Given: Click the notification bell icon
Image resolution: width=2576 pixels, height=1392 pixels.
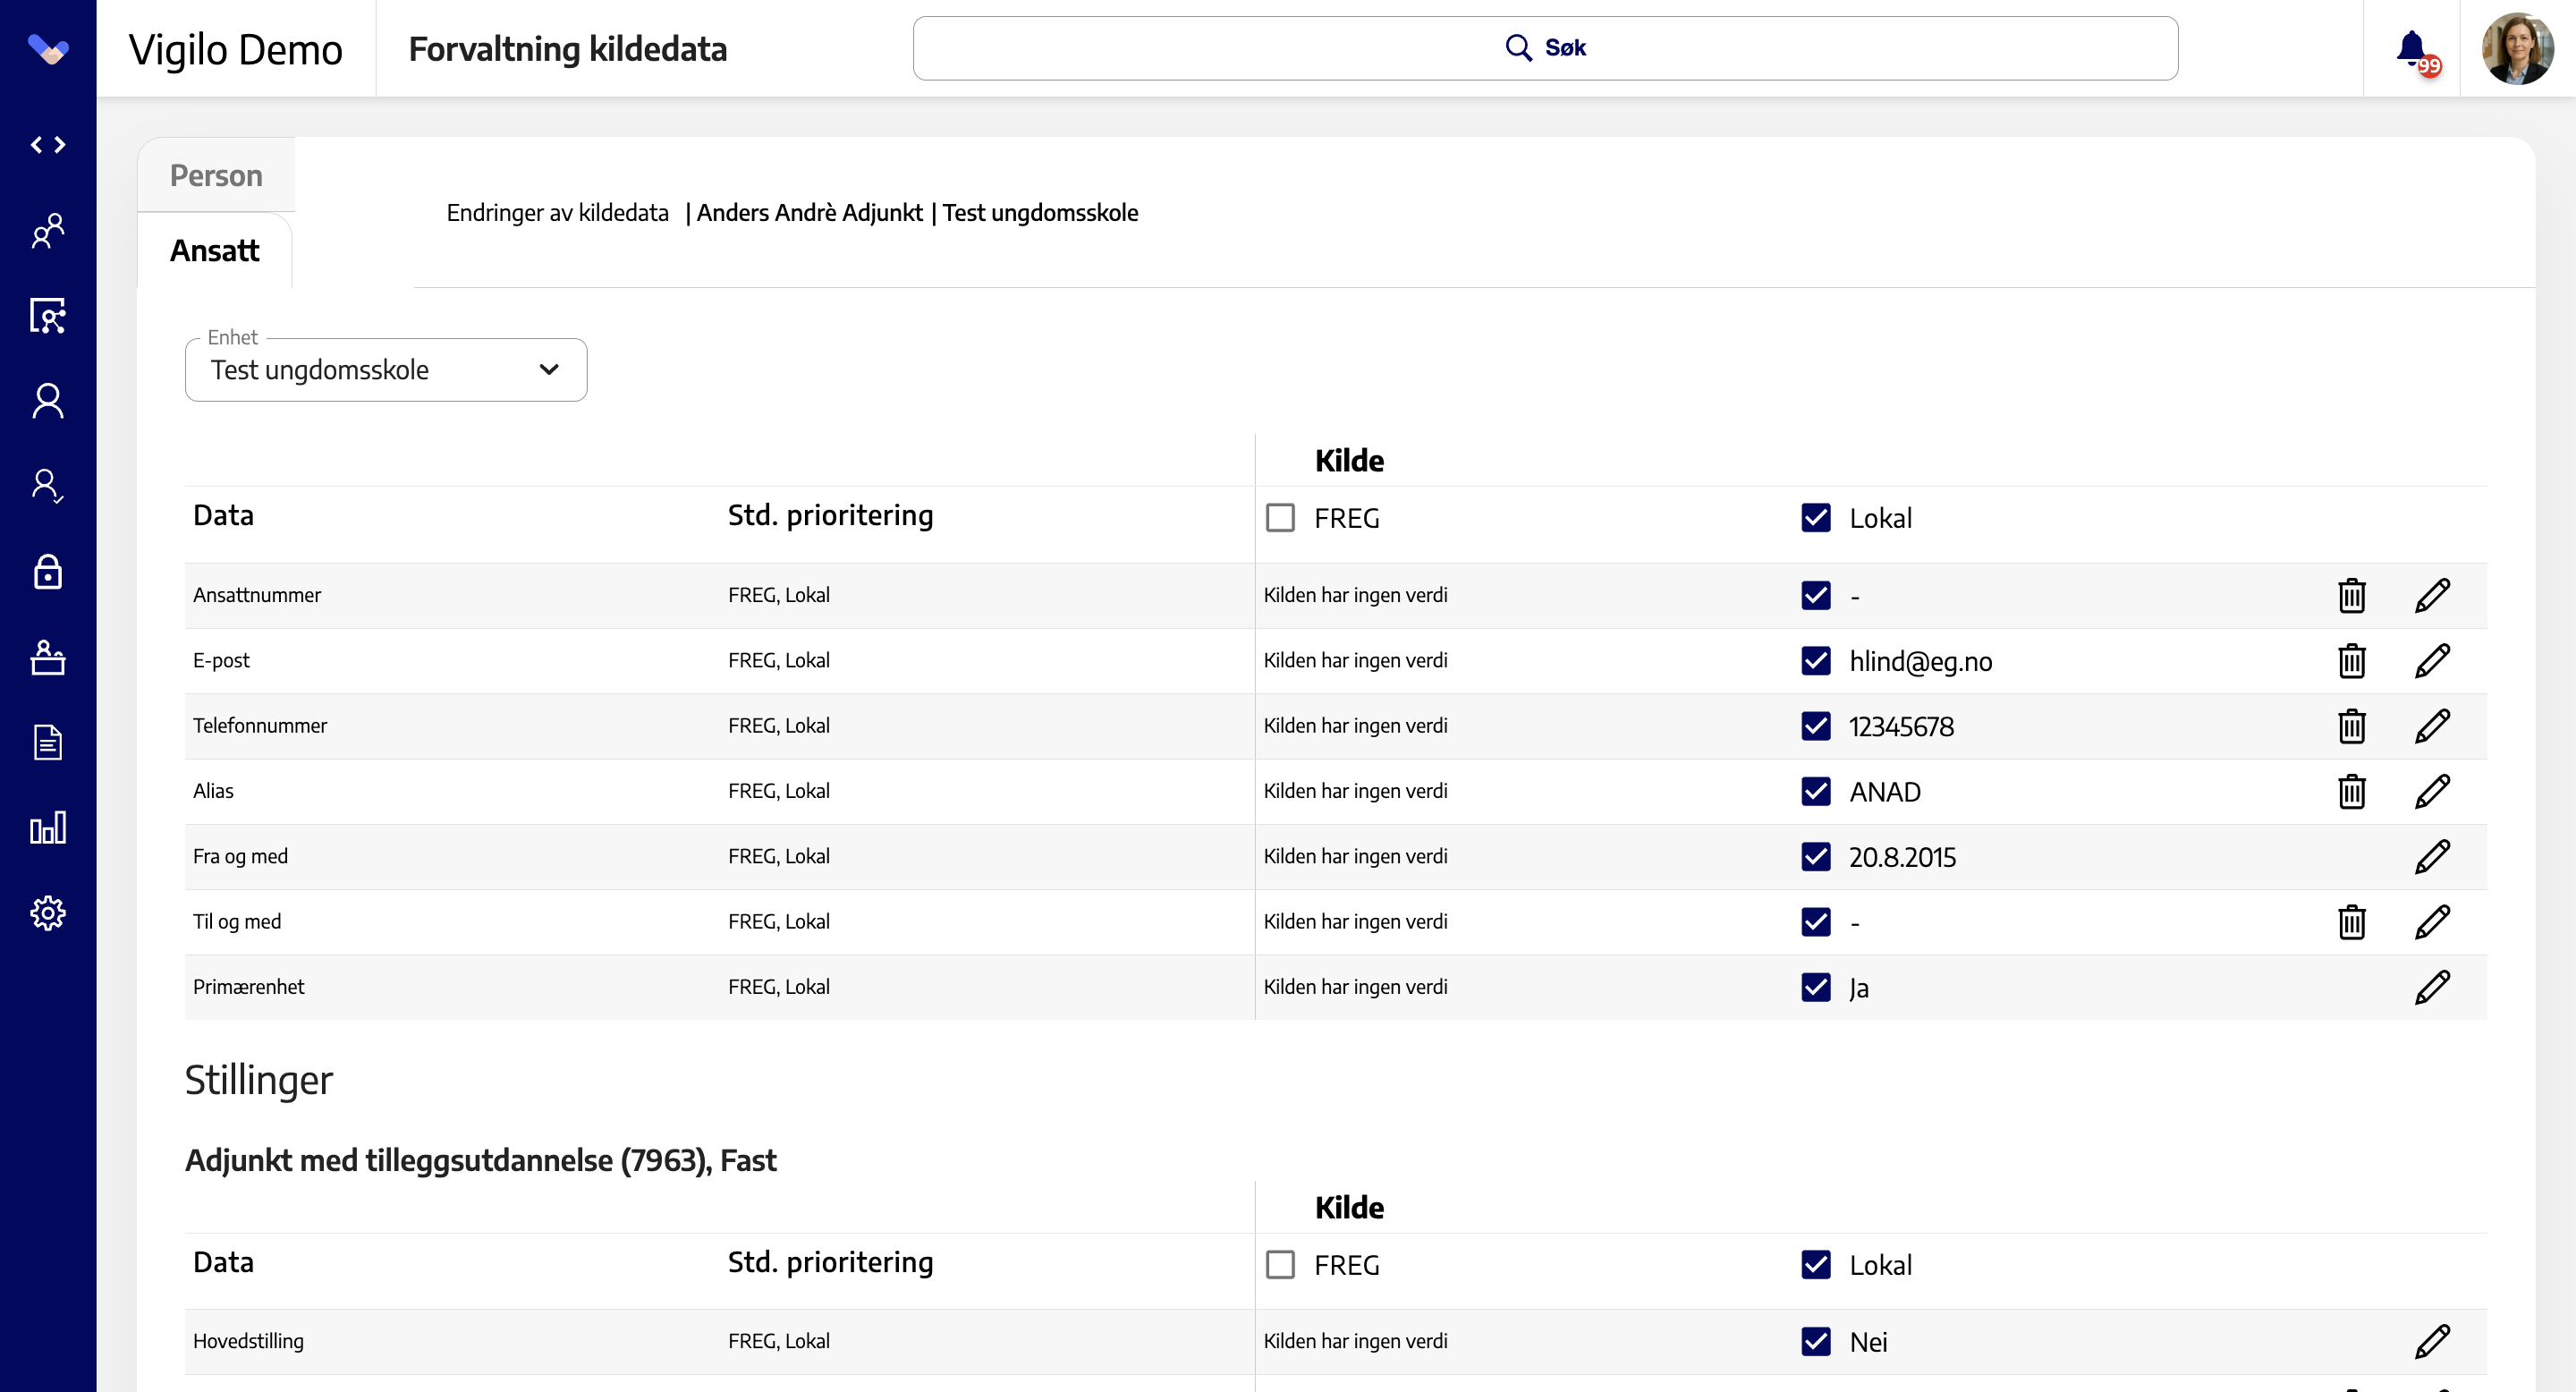Looking at the screenshot, I should (2412, 48).
